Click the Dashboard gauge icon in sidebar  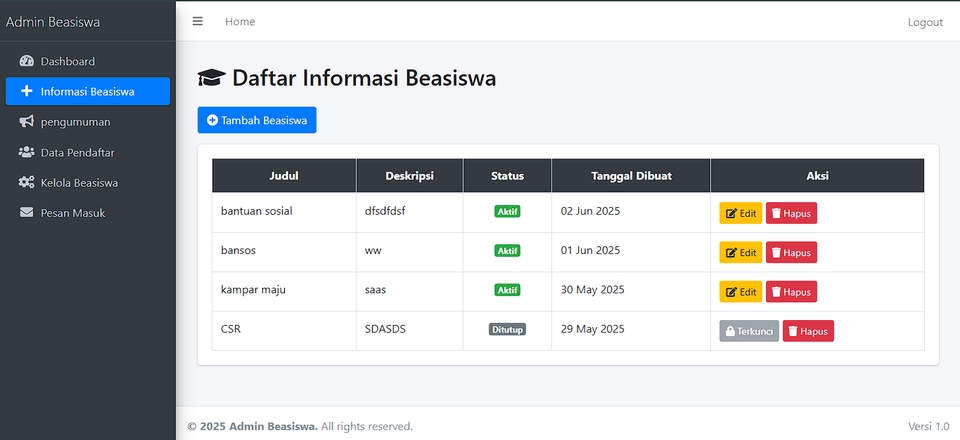click(27, 61)
